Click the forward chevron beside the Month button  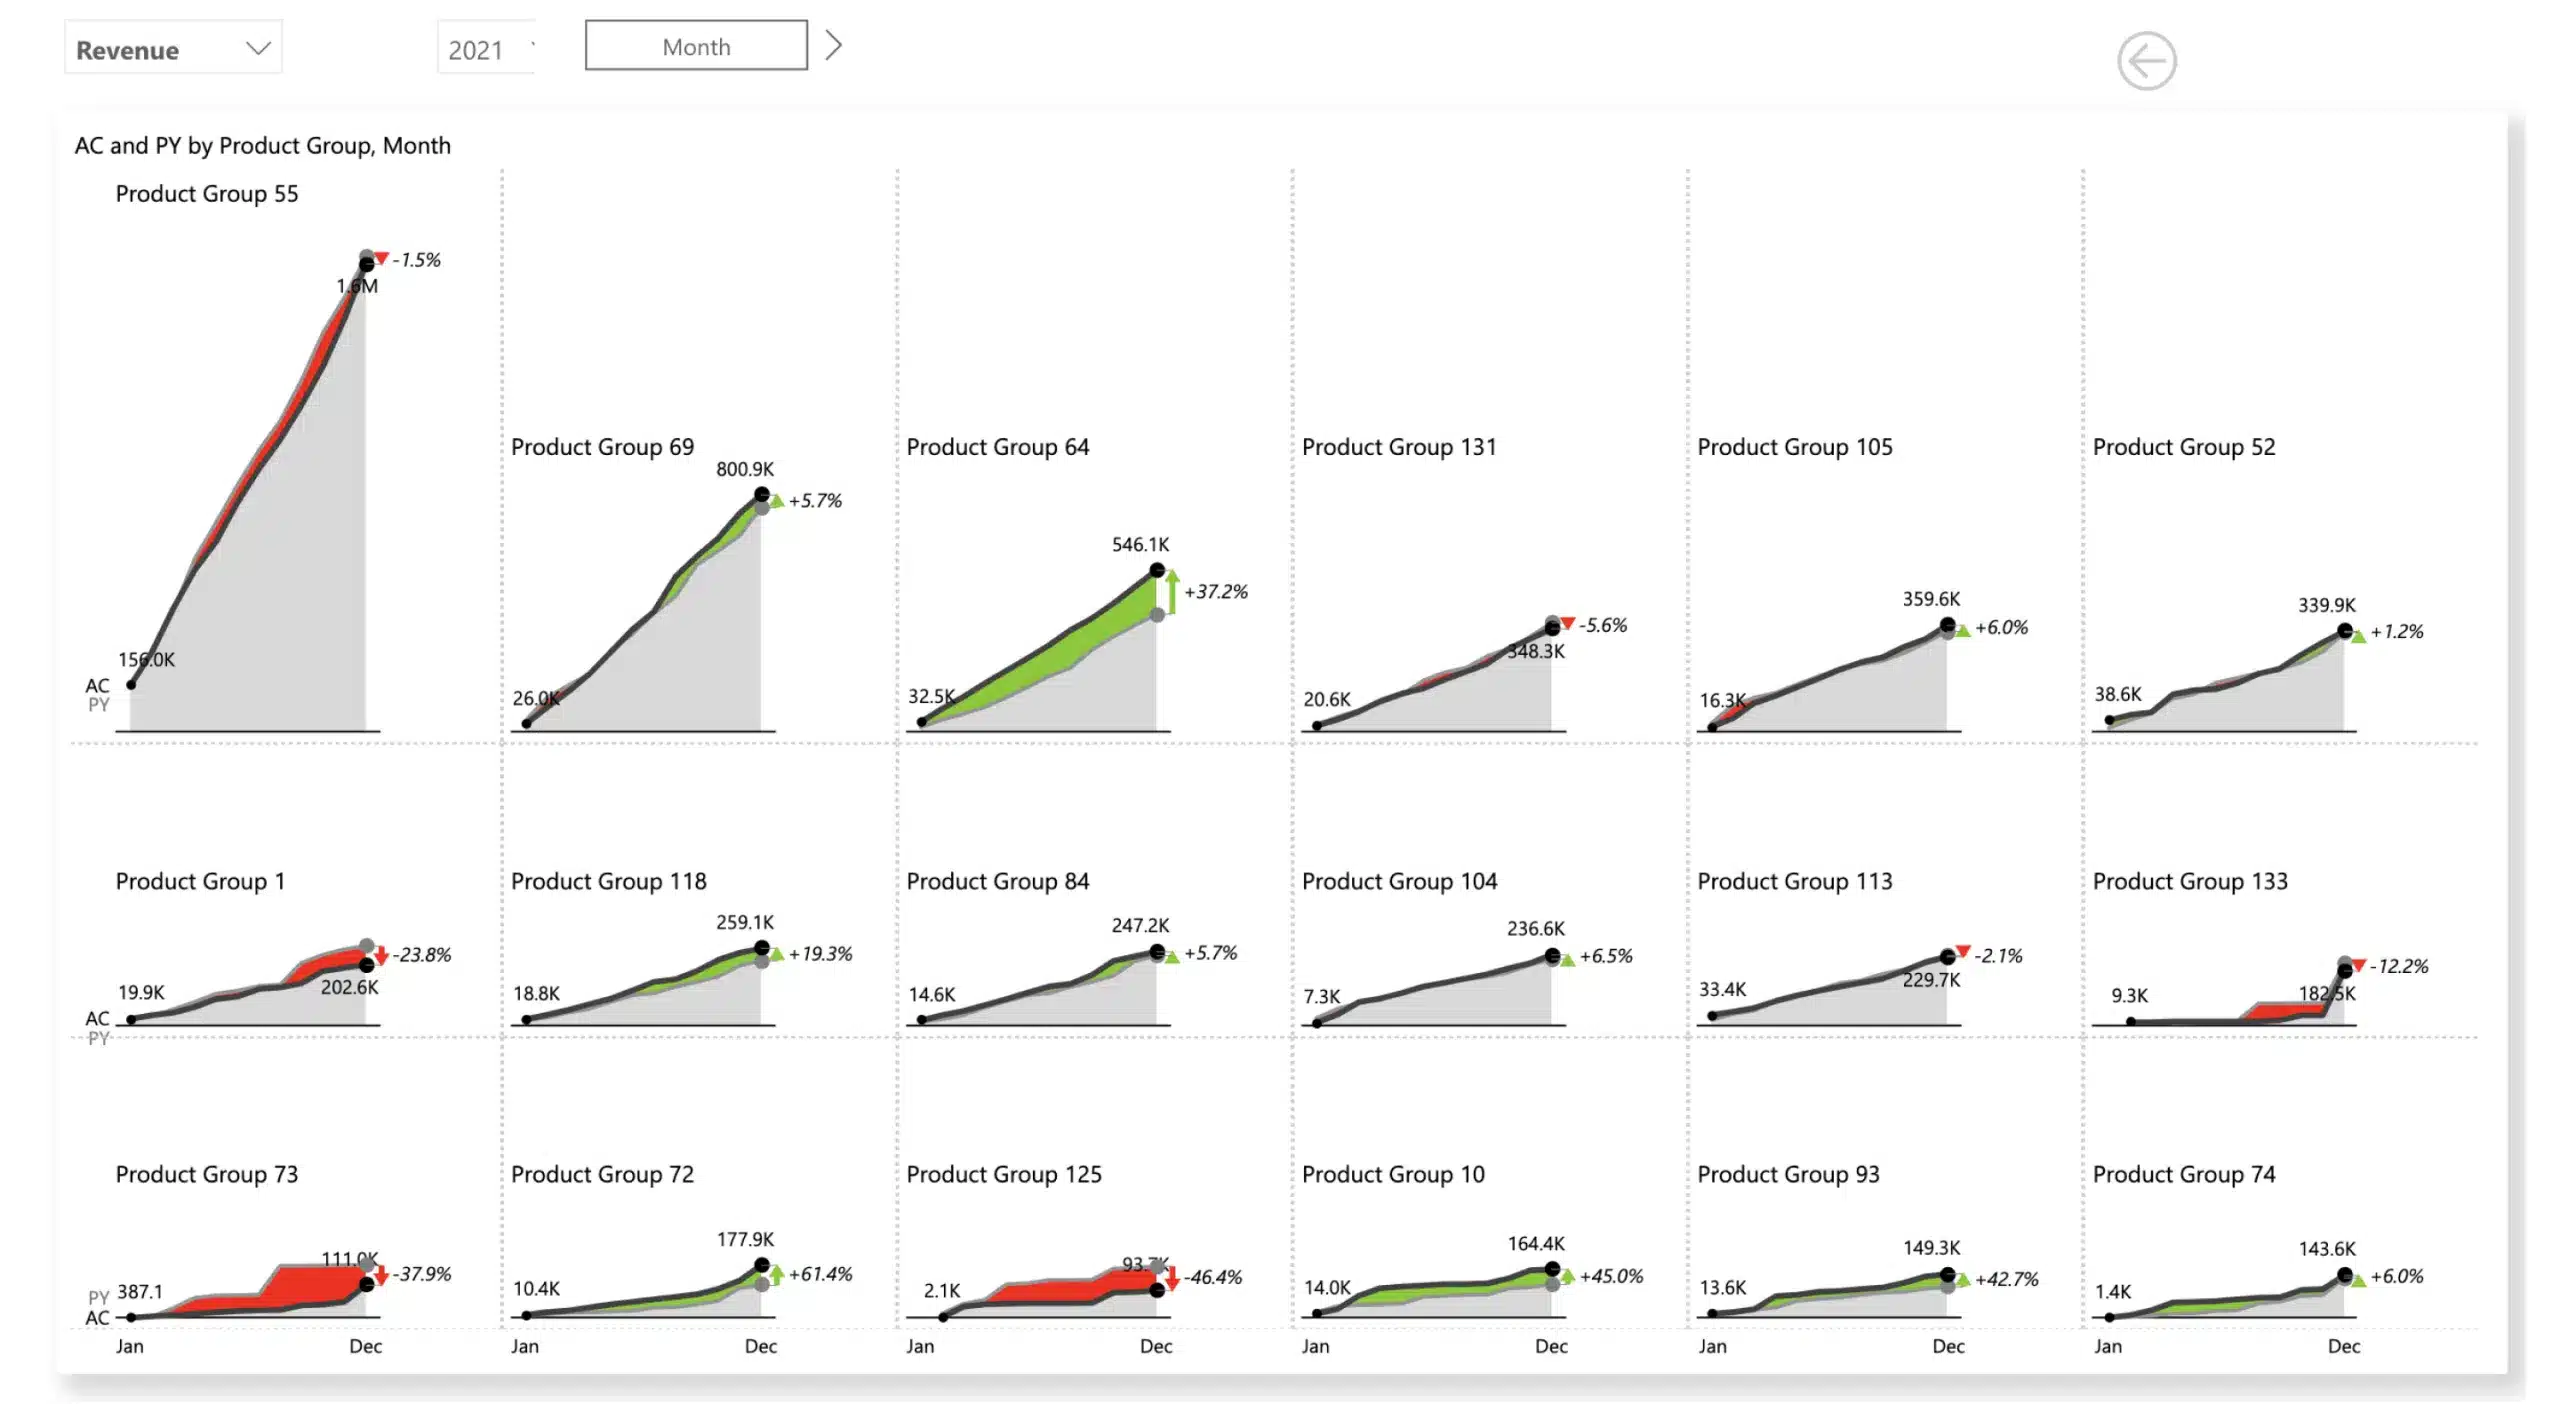[834, 45]
